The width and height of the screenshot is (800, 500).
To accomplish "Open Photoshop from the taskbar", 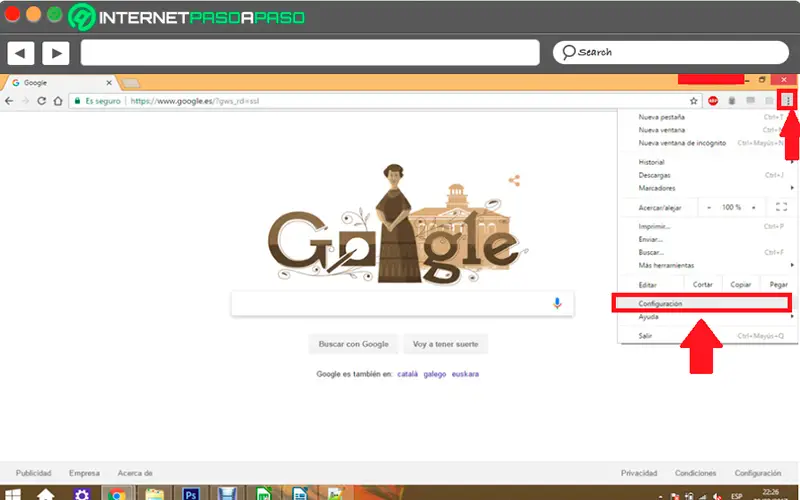I will [191, 494].
